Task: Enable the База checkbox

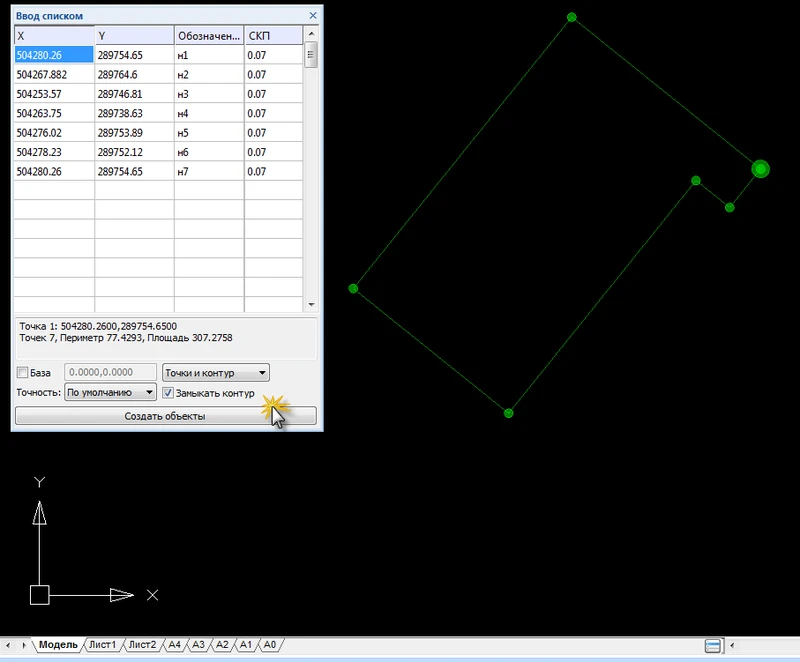Action: (x=23, y=373)
